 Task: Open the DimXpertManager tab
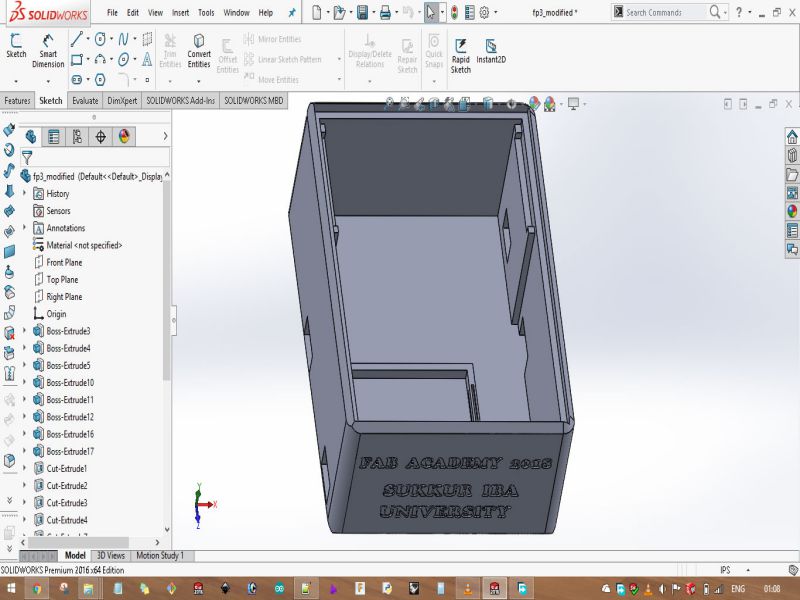coord(101,136)
